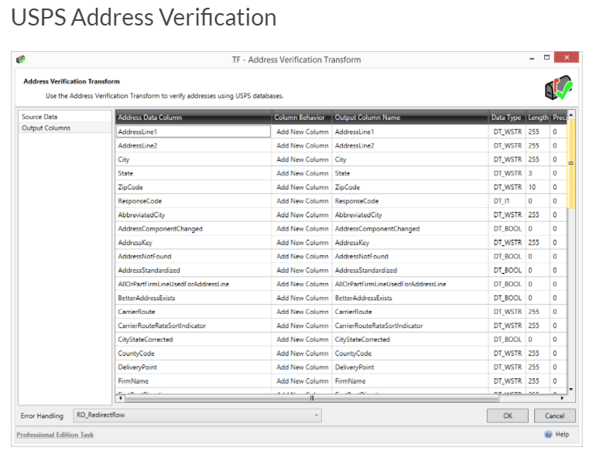Image resolution: width=596 pixels, height=454 pixels.
Task: Click the vertical scrollbar down arrow
Action: 571,389
